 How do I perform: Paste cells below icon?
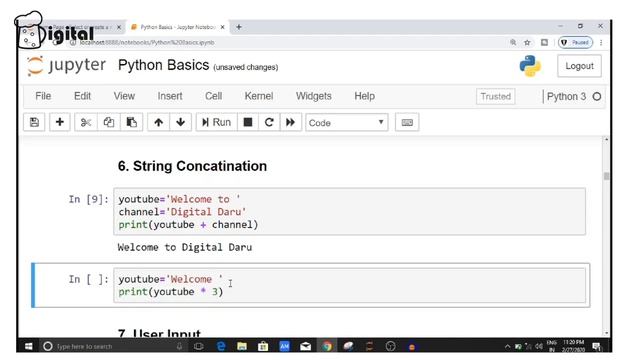131,122
